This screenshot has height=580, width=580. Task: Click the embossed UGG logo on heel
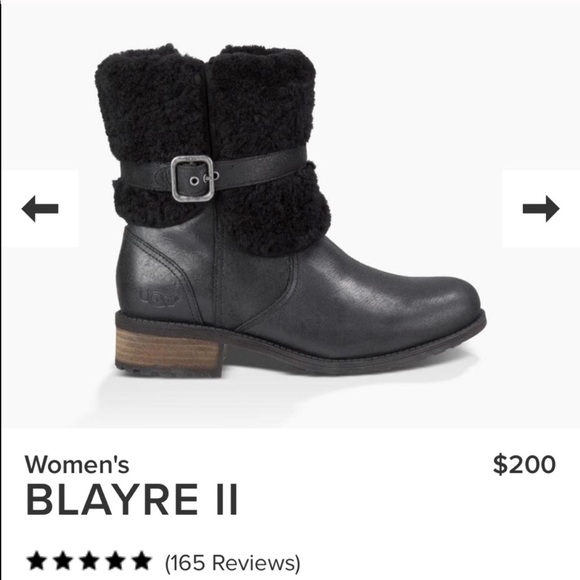click(159, 297)
